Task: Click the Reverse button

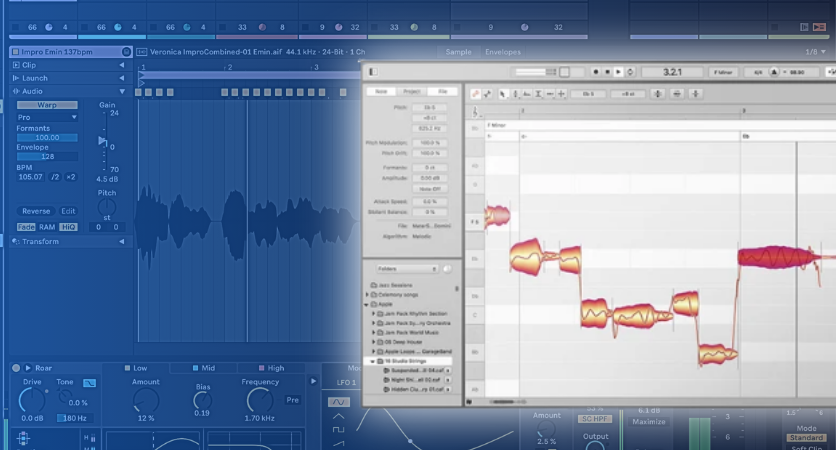Action: [36, 211]
